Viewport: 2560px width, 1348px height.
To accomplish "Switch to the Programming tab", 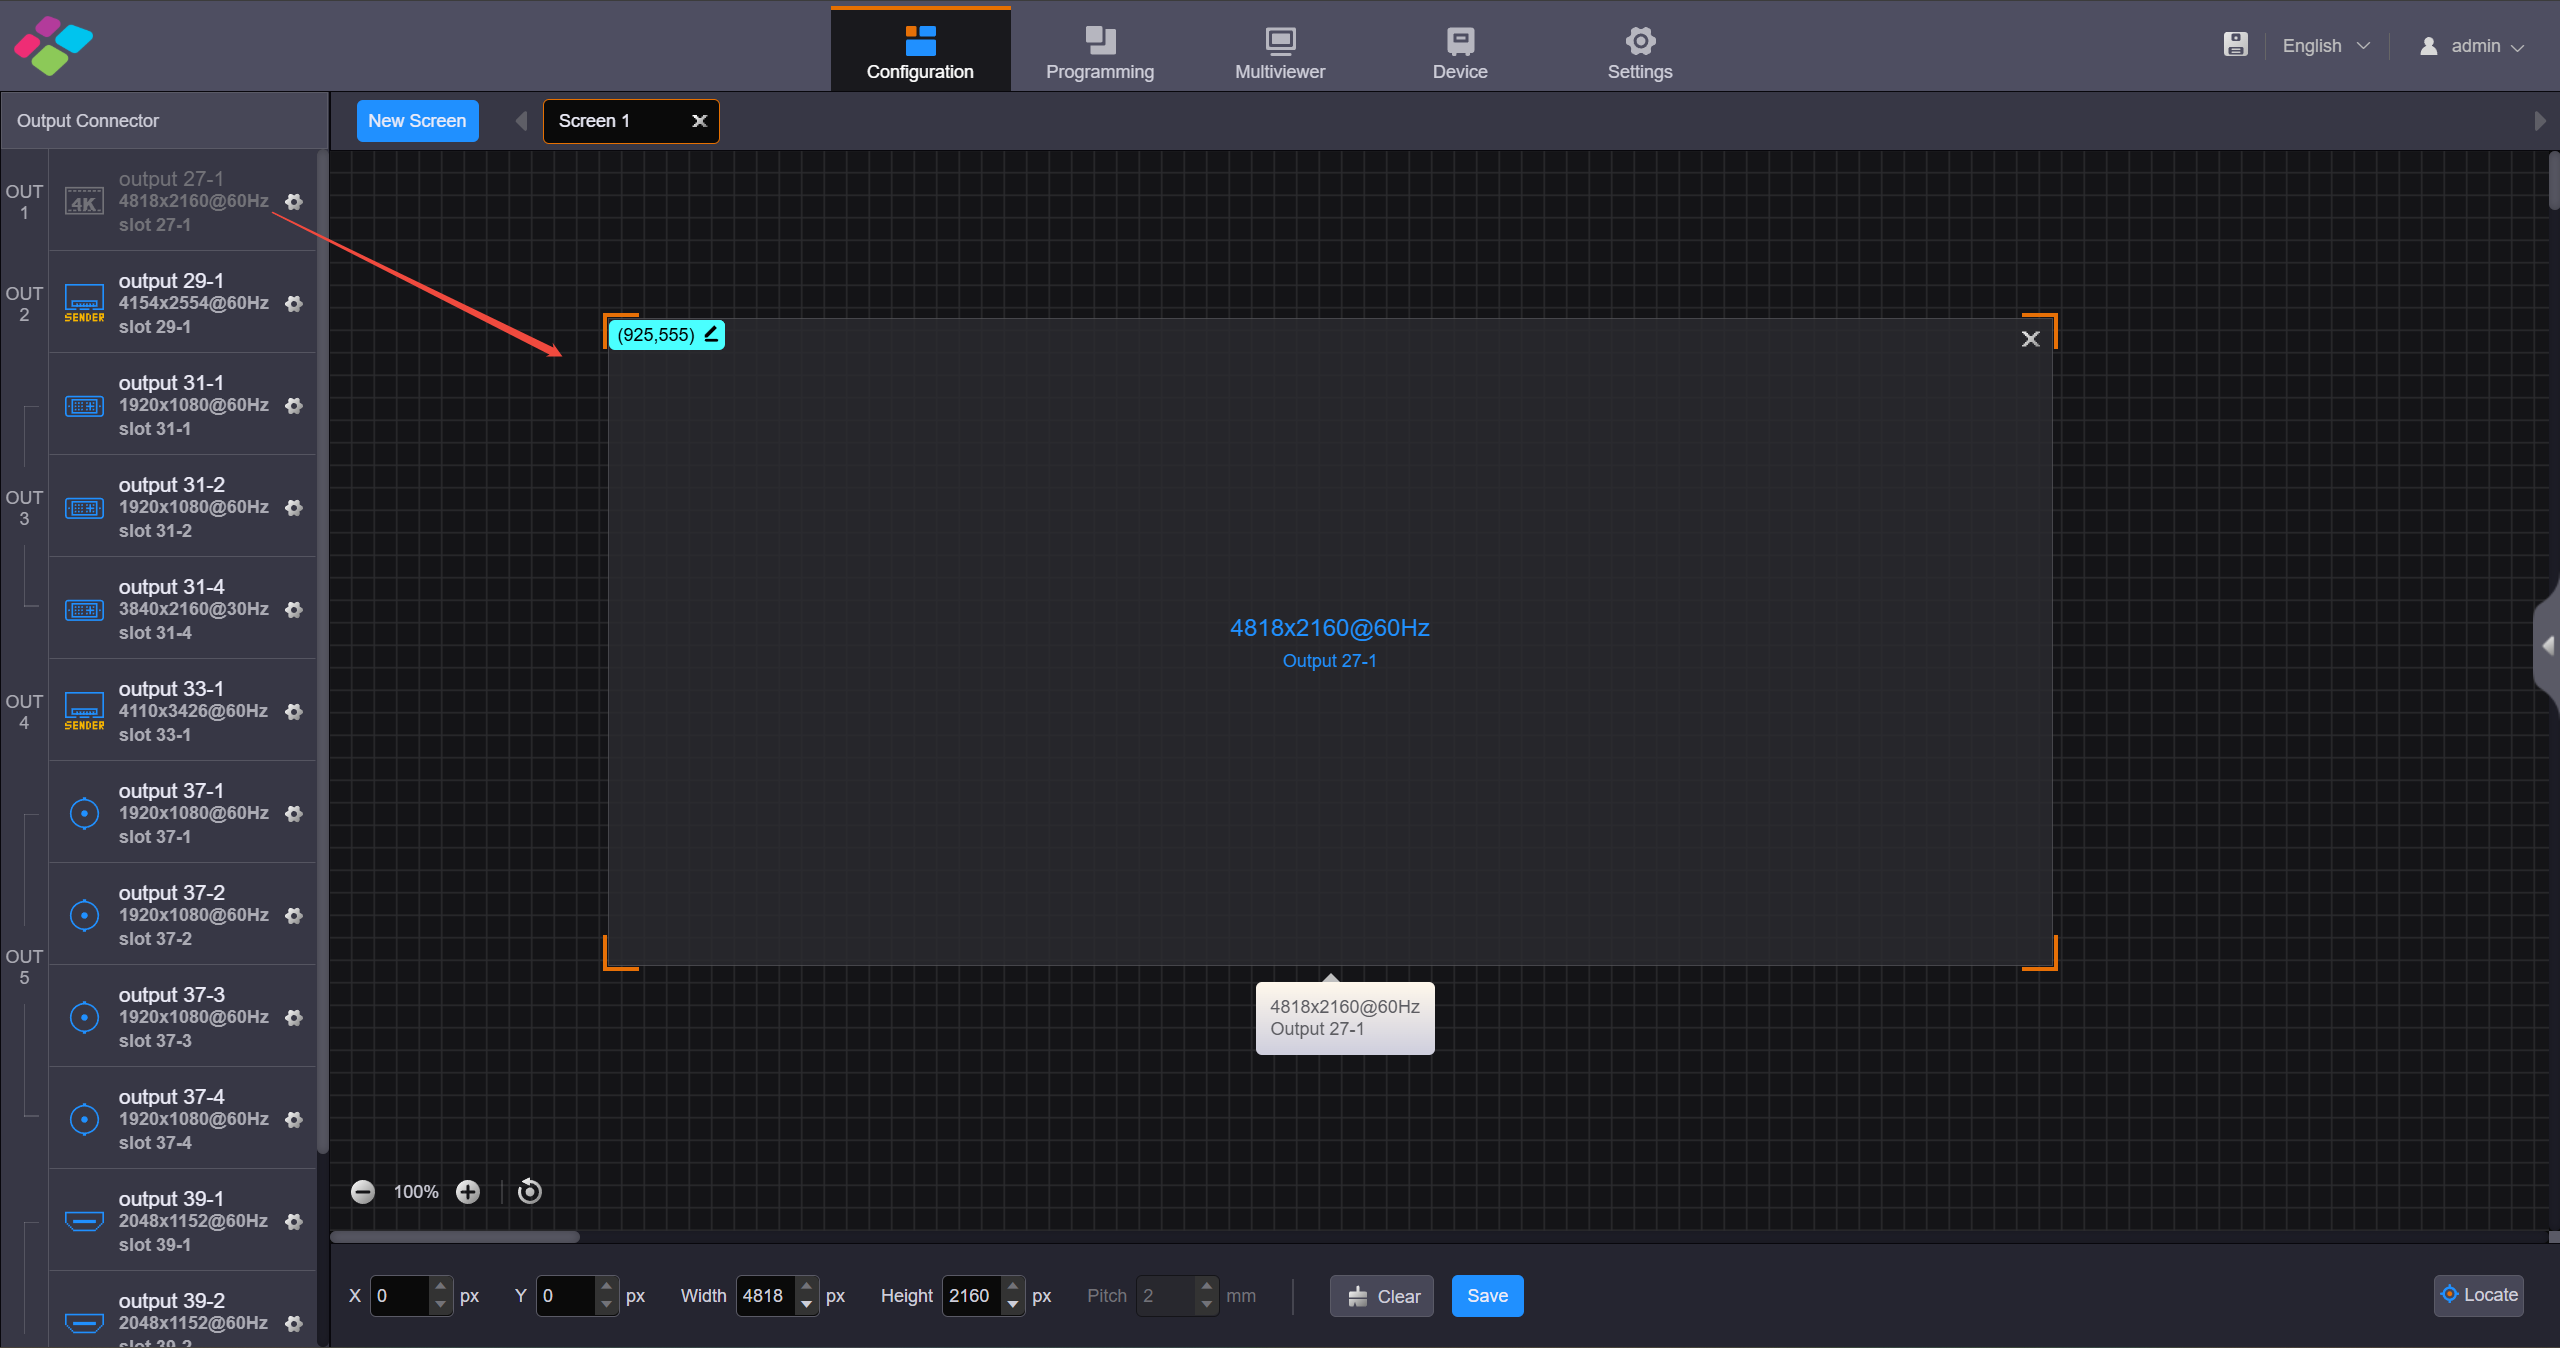I will 1099,48.
